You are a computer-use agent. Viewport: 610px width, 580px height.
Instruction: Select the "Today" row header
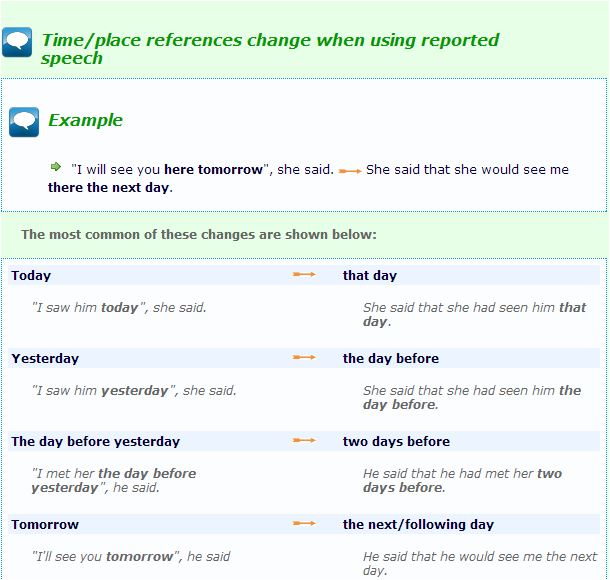coord(31,276)
